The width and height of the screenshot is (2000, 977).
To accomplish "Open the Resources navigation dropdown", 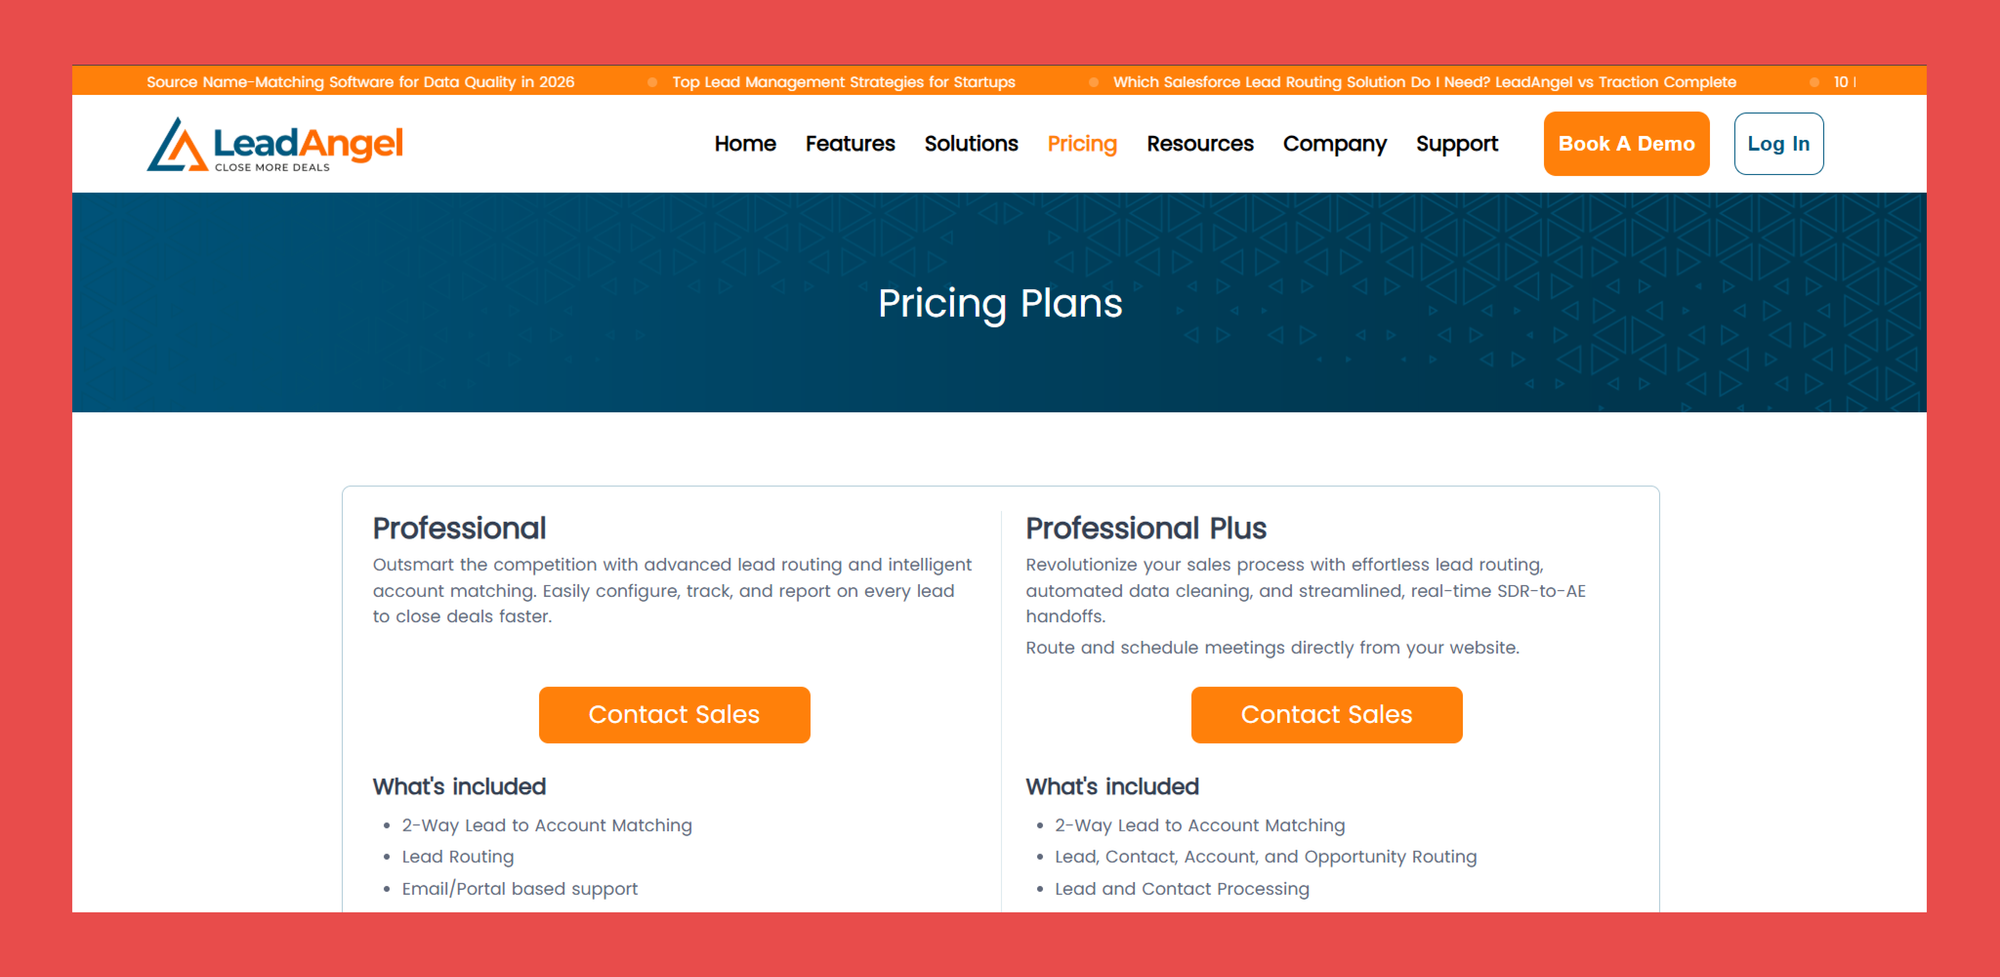I will (1200, 144).
